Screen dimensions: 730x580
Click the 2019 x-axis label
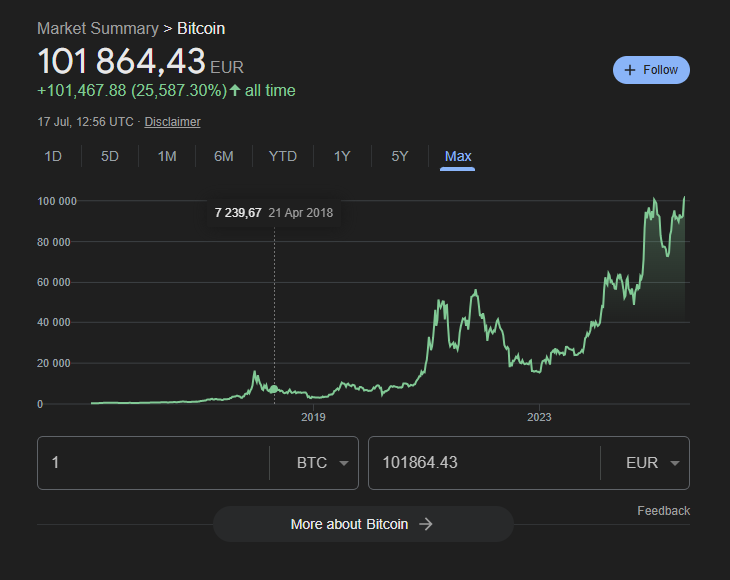(313, 417)
